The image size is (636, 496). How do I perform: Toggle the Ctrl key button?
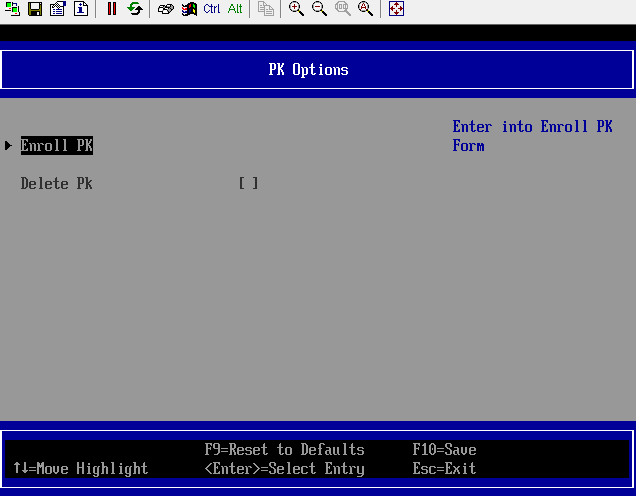tap(212, 9)
